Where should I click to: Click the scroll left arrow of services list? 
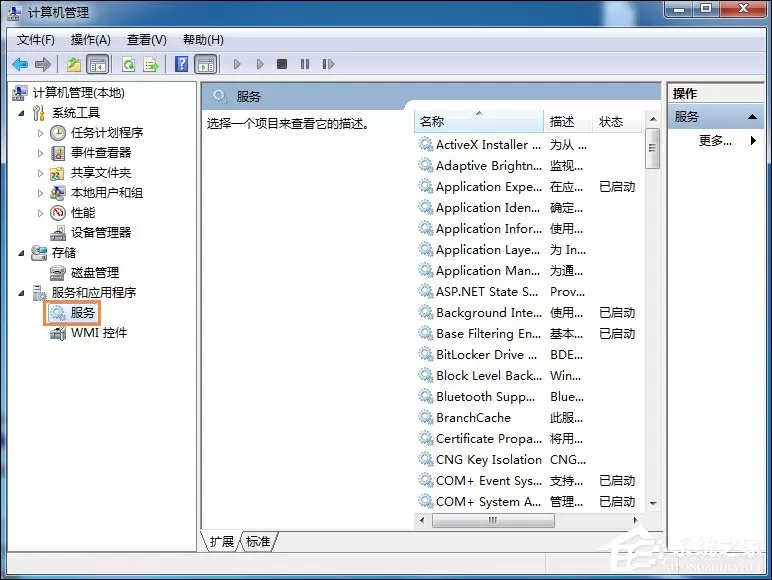pyautogui.click(x=421, y=520)
